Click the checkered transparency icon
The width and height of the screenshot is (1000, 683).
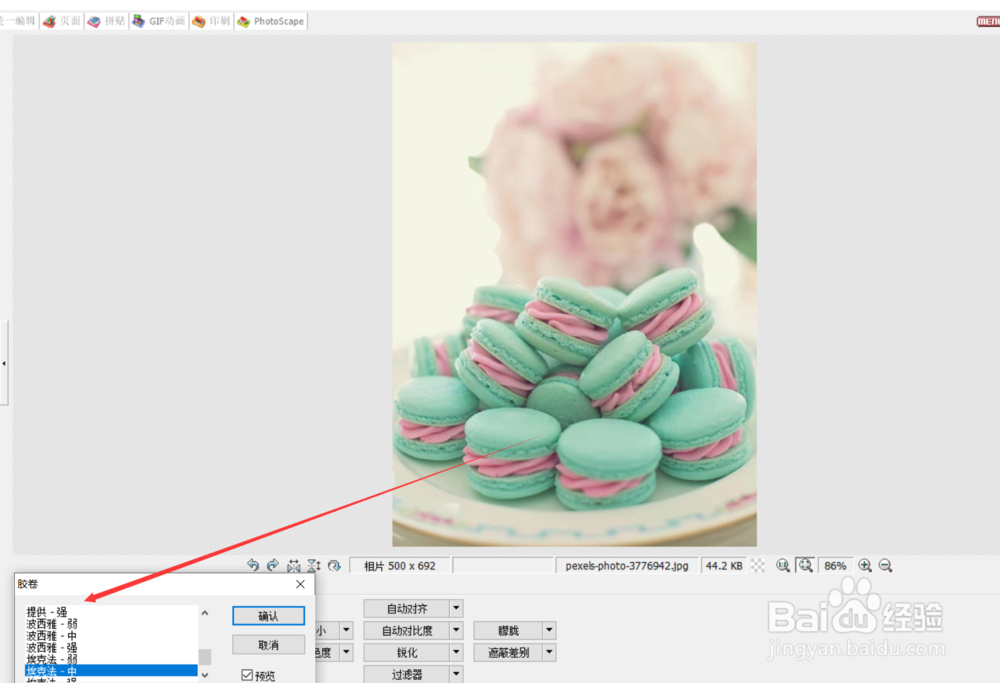coord(758,565)
